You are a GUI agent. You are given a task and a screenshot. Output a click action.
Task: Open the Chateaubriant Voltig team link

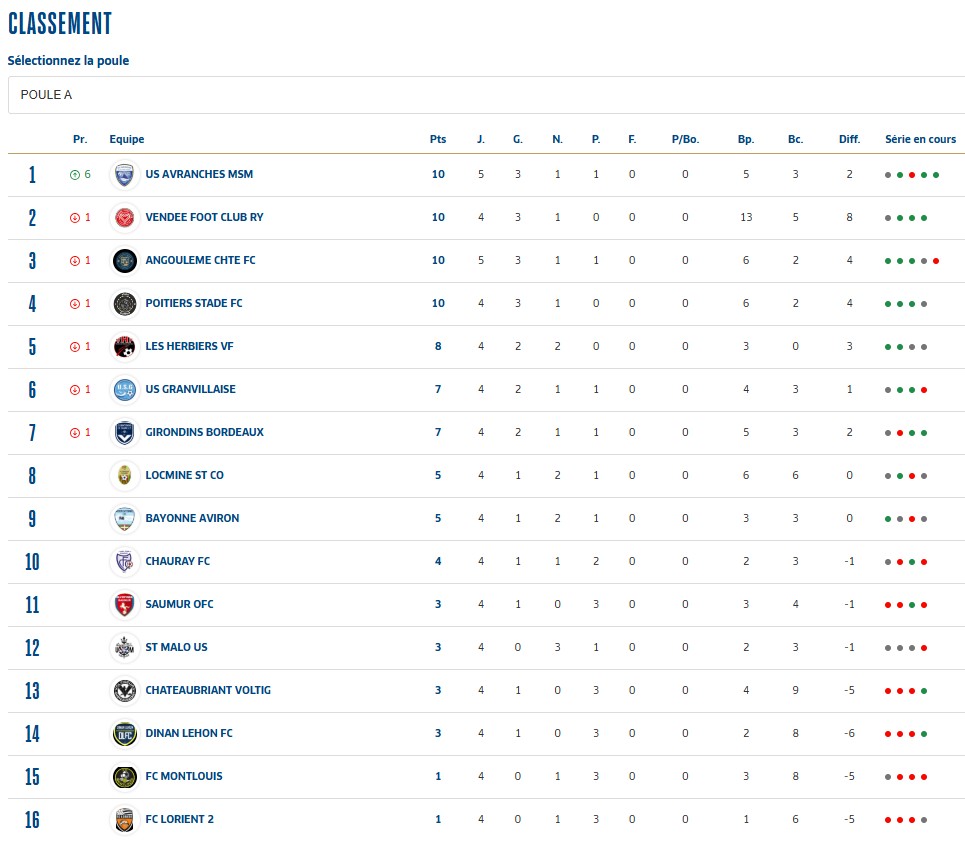(208, 690)
